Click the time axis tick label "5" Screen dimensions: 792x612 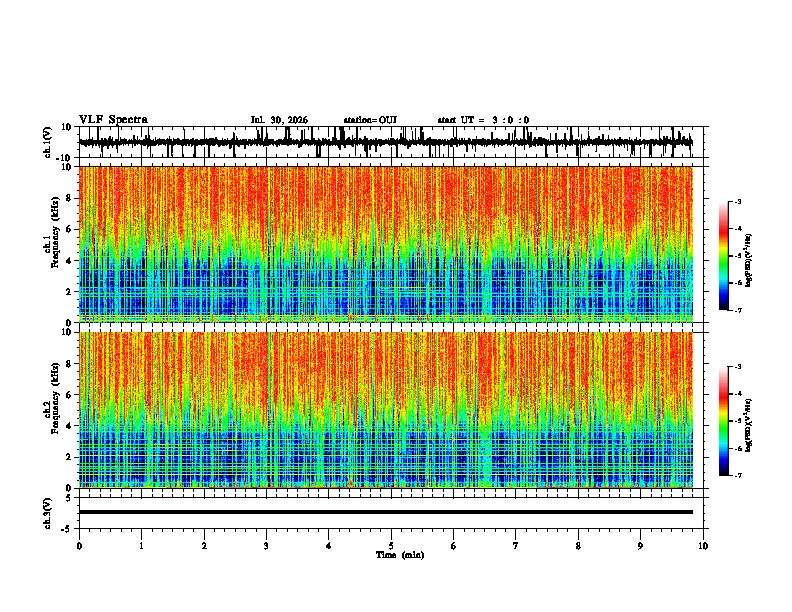[391, 546]
